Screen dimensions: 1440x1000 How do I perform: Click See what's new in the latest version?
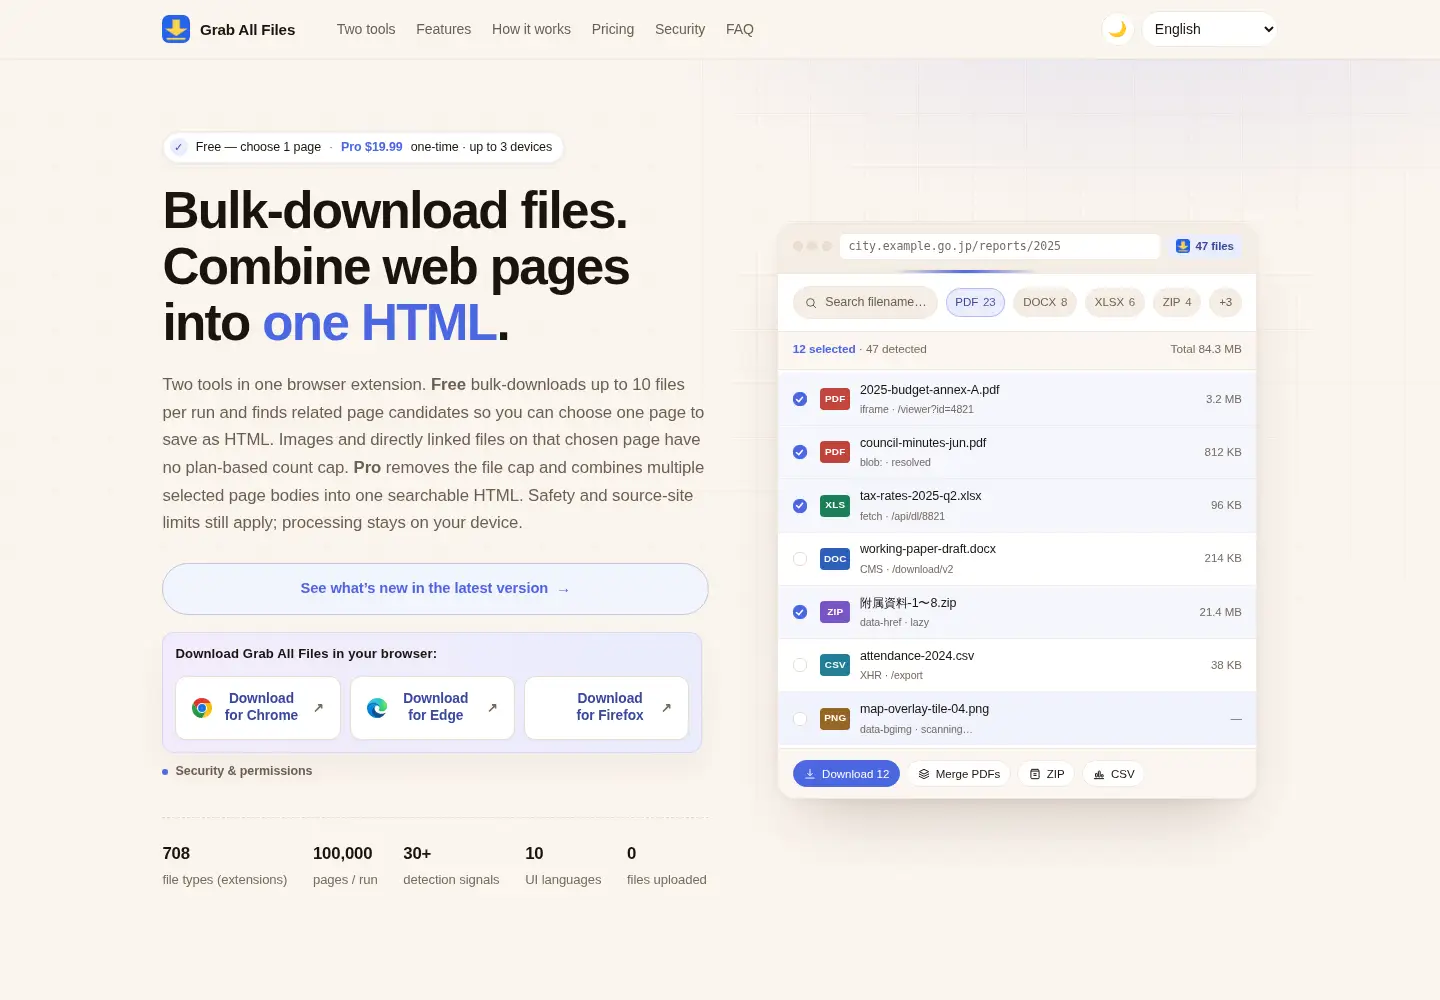[x=435, y=589]
